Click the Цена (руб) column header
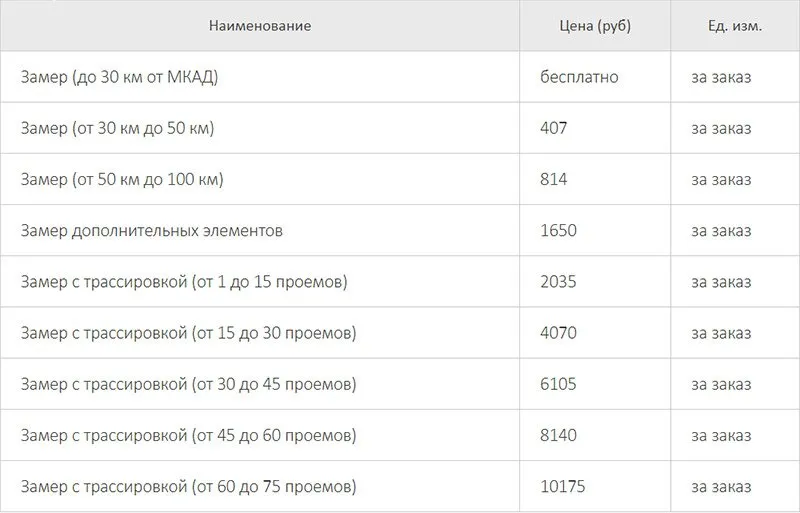The image size is (800, 513). click(x=595, y=26)
